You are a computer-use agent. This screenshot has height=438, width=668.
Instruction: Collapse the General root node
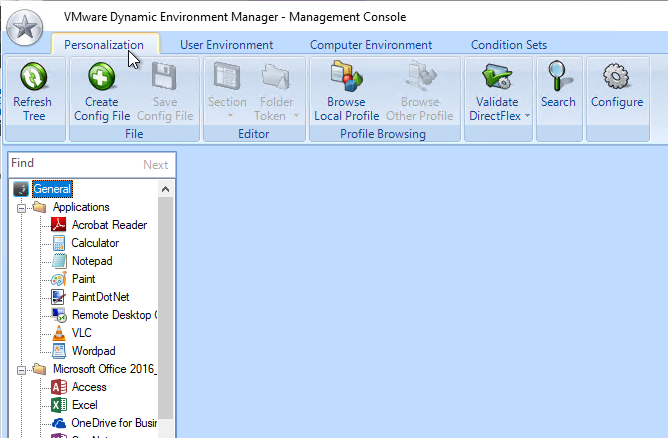(x=21, y=189)
